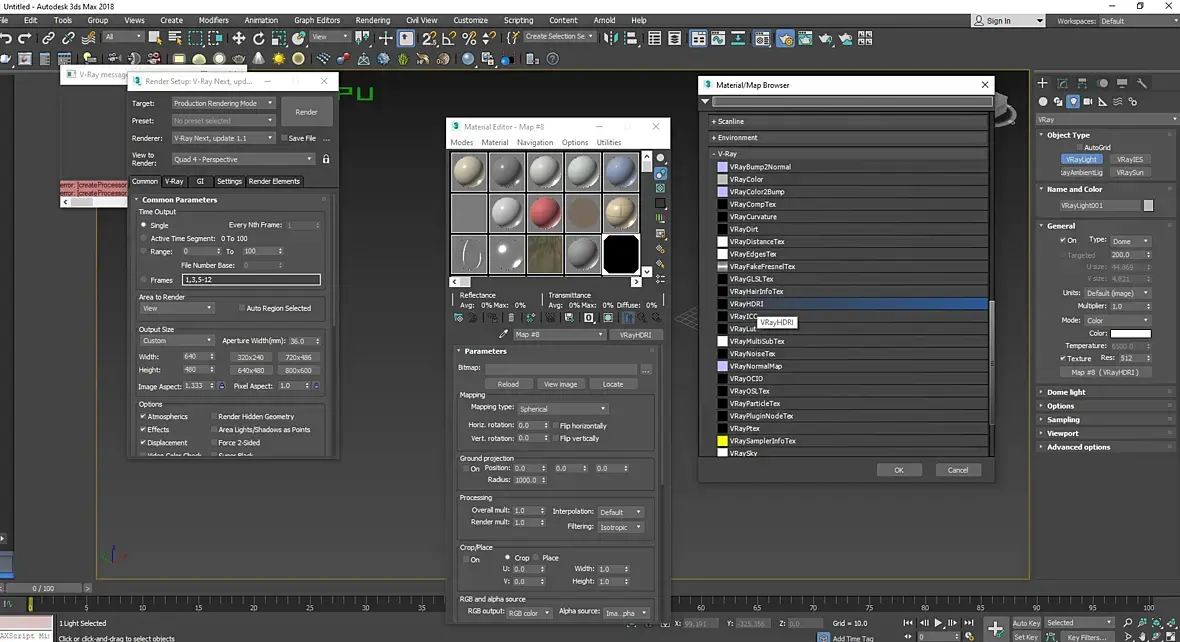Open the light Type Dome dropdown
This screenshot has height=642, width=1180.
(x=1131, y=241)
